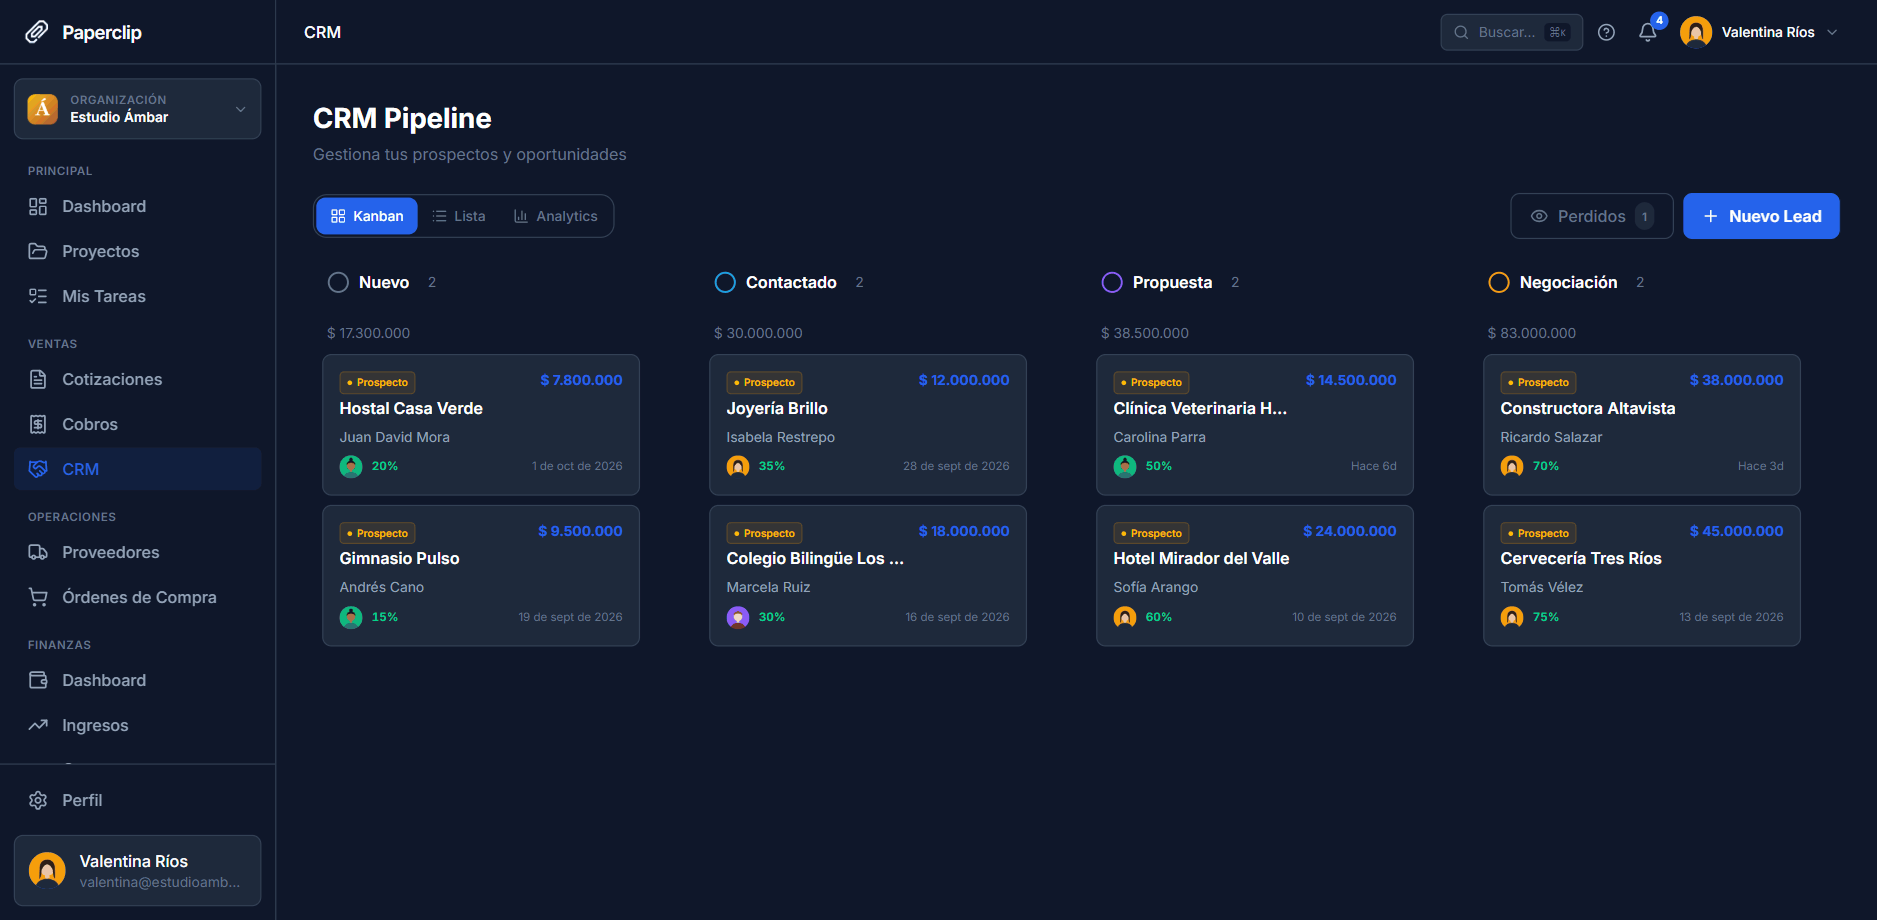Screen dimensions: 1877x920
Task: Click the $ 83.000.000 Negociación column total
Action: point(1531,333)
